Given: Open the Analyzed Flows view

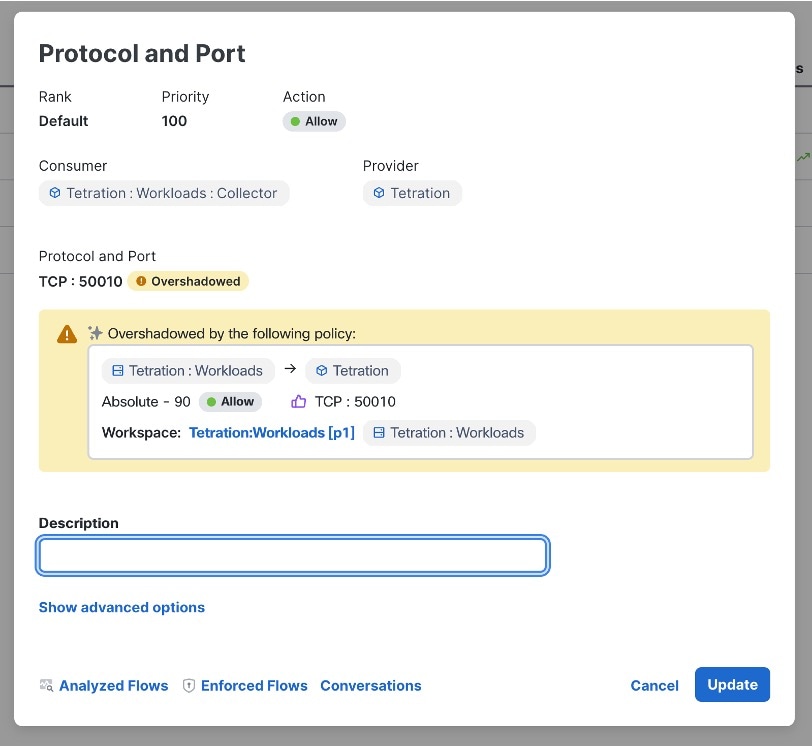Looking at the screenshot, I should (x=113, y=686).
